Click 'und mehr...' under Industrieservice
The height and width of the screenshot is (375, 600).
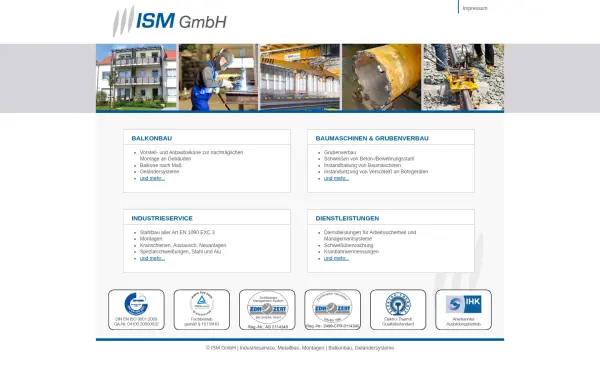(152, 258)
